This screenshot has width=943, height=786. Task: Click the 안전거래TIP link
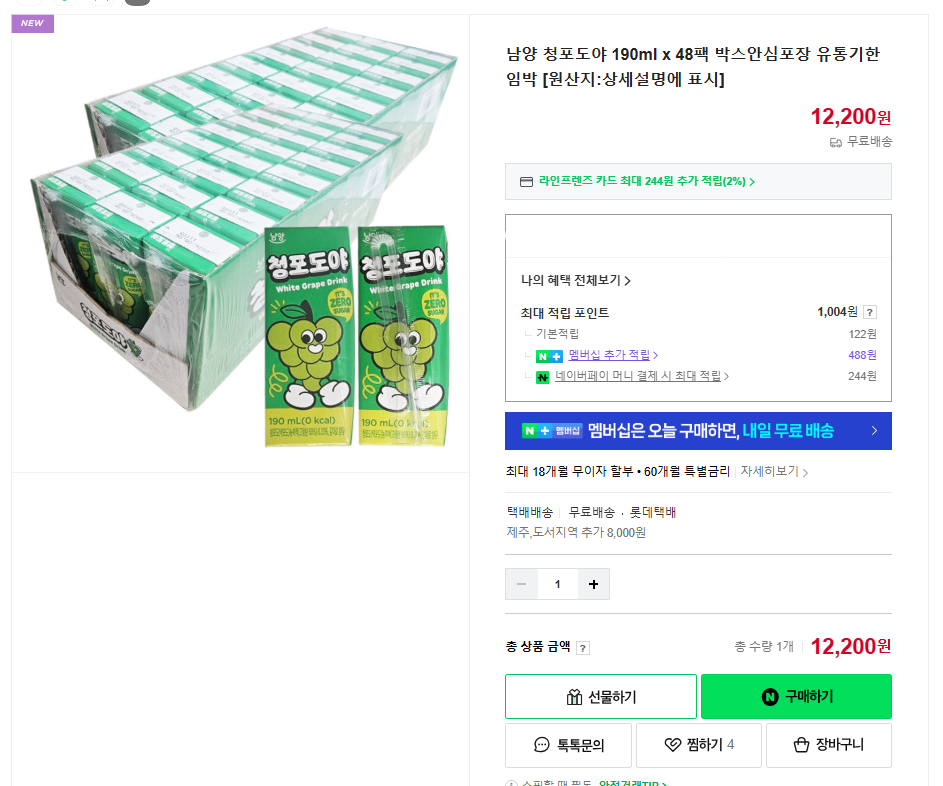tap(632, 783)
